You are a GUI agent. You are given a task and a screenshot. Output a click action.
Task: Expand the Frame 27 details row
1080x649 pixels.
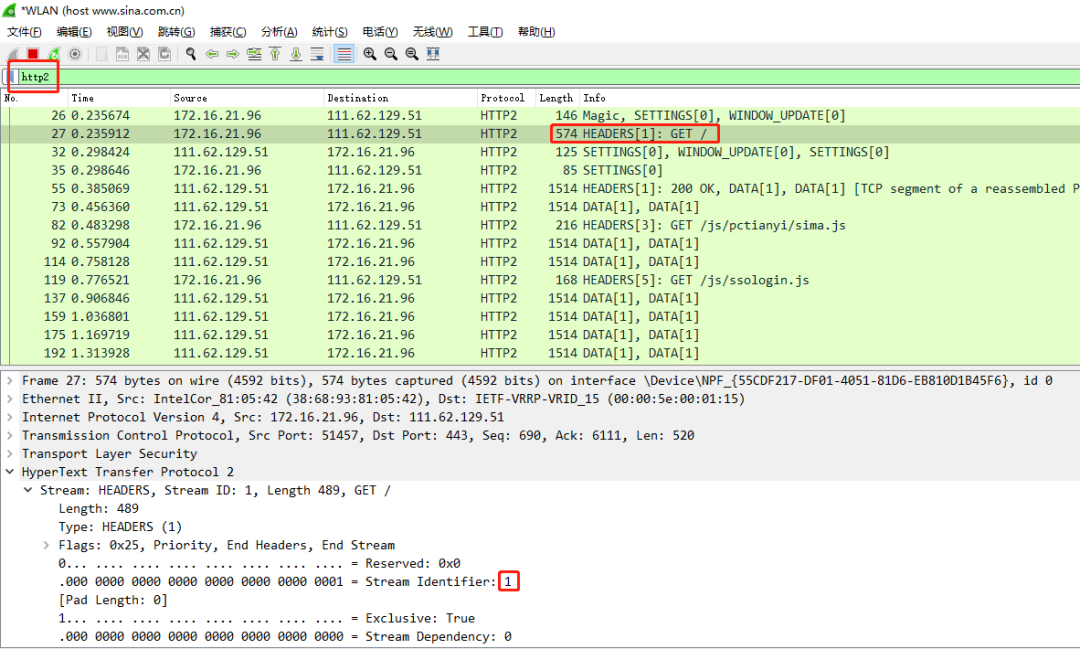point(11,381)
